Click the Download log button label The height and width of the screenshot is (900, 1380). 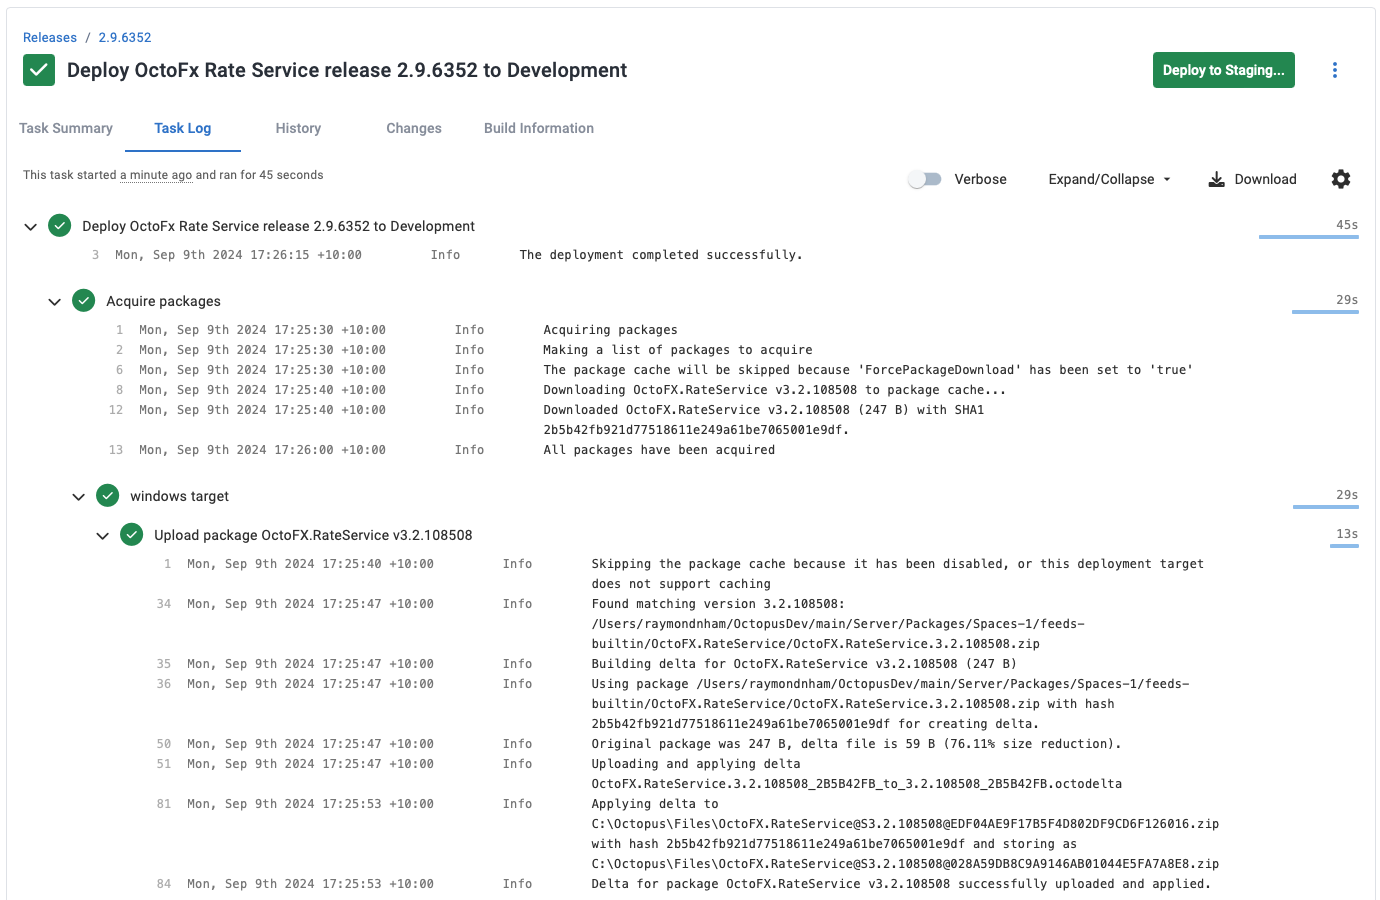1265,179
